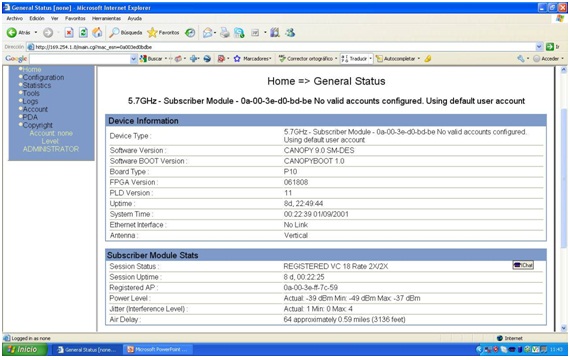
Task: Refresh the page with the green arrows icon
Action: [83, 33]
